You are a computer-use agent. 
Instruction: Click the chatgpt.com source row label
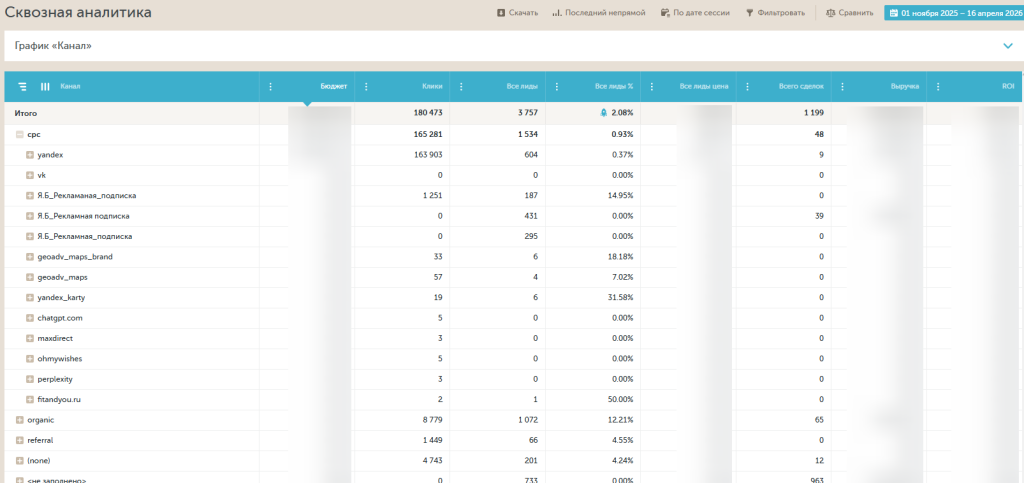[x=60, y=318]
